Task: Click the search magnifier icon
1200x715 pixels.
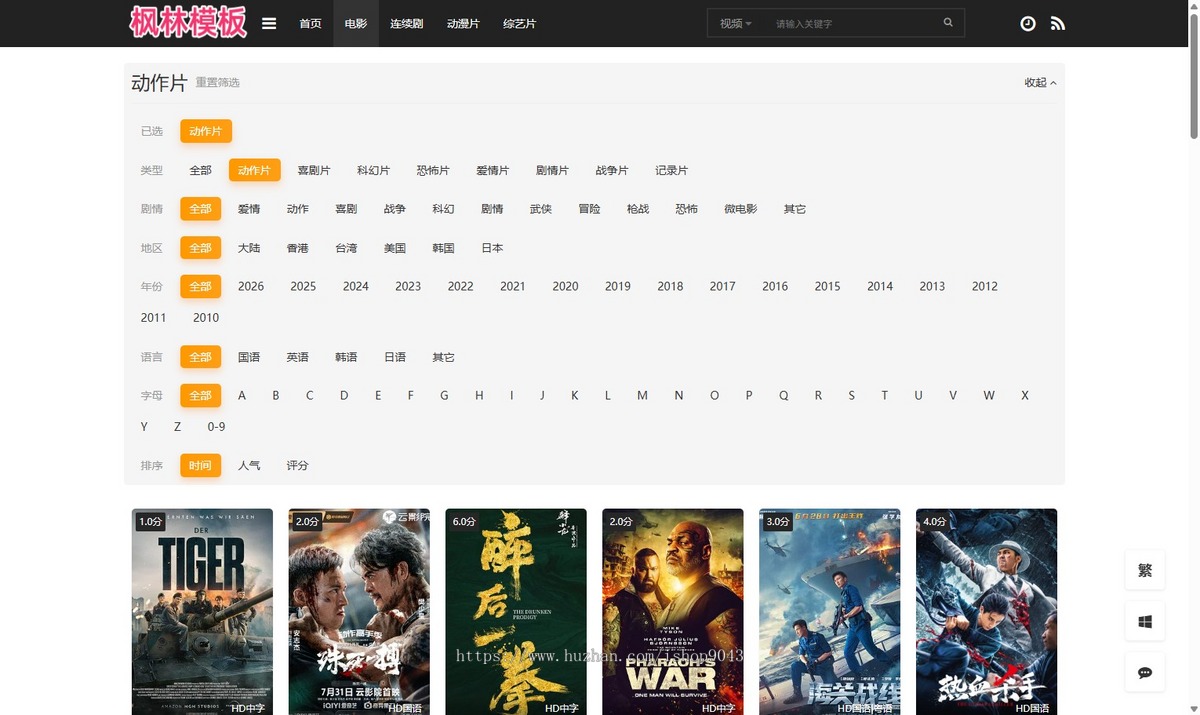Action: point(948,23)
